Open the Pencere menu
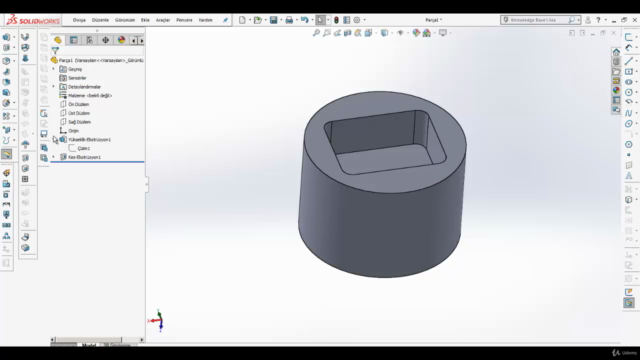This screenshot has width=640, height=360. [x=184, y=20]
